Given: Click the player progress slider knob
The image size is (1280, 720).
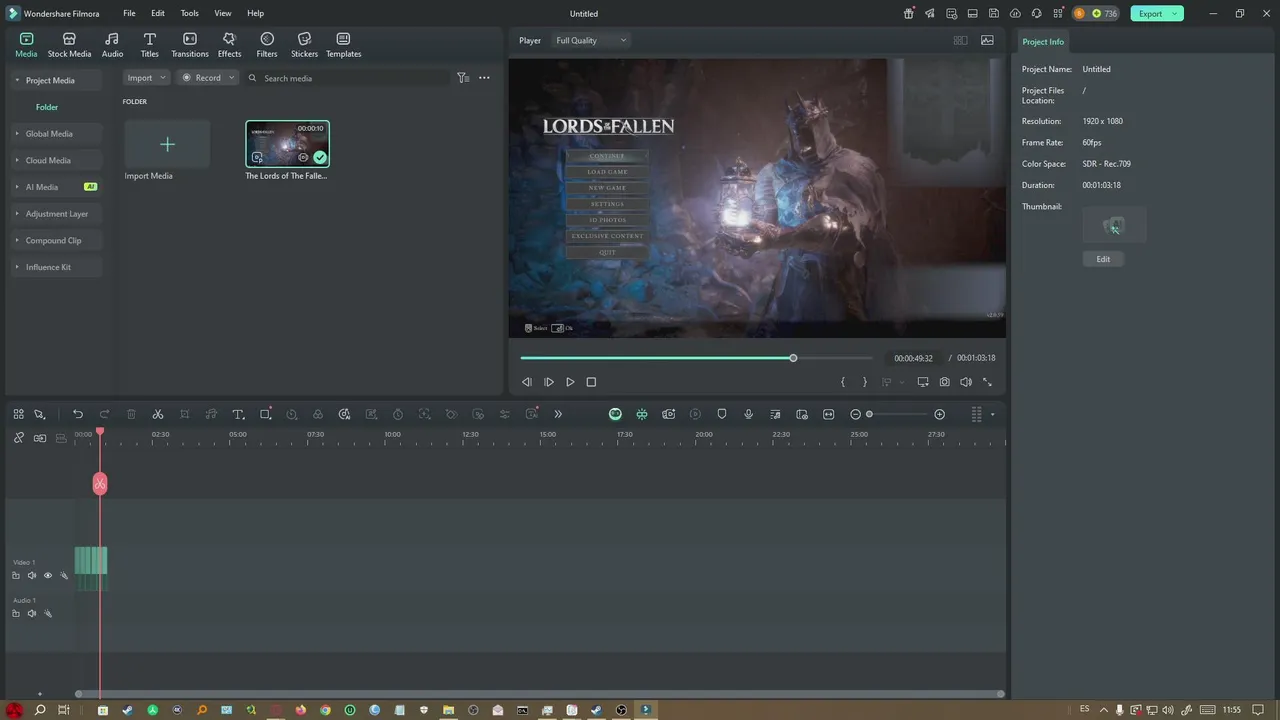Looking at the screenshot, I should click(793, 358).
